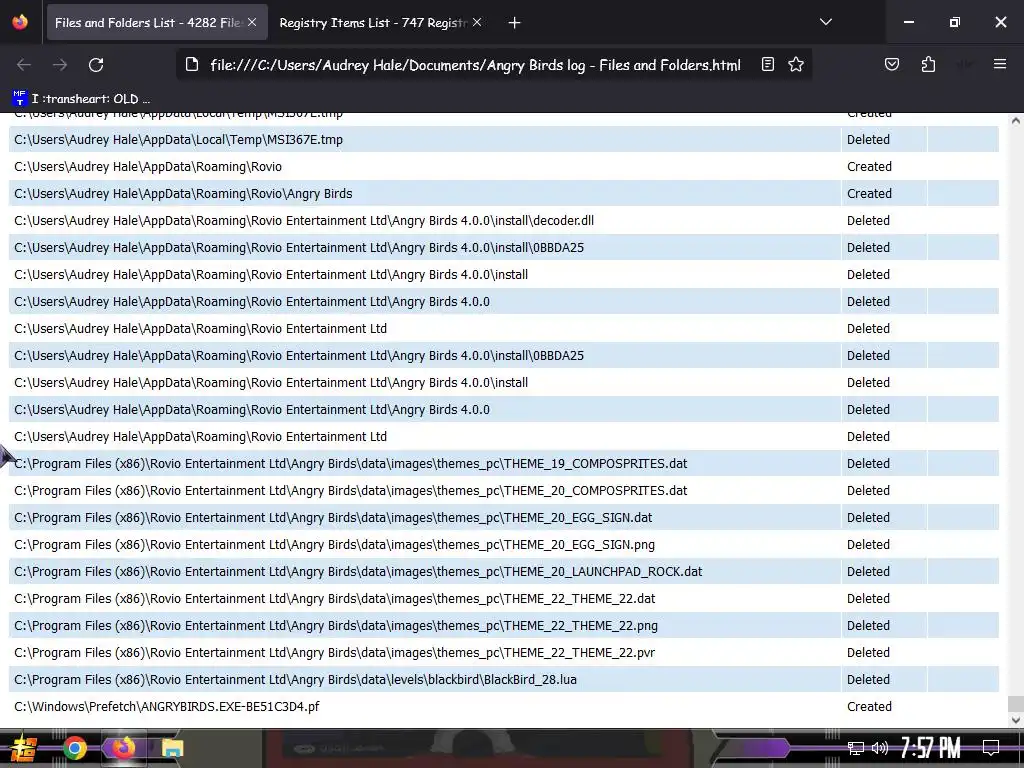Image resolution: width=1024 pixels, height=768 pixels.
Task: Select THEME_22_THEME_22.dat path
Action: pyautogui.click(x=334, y=599)
